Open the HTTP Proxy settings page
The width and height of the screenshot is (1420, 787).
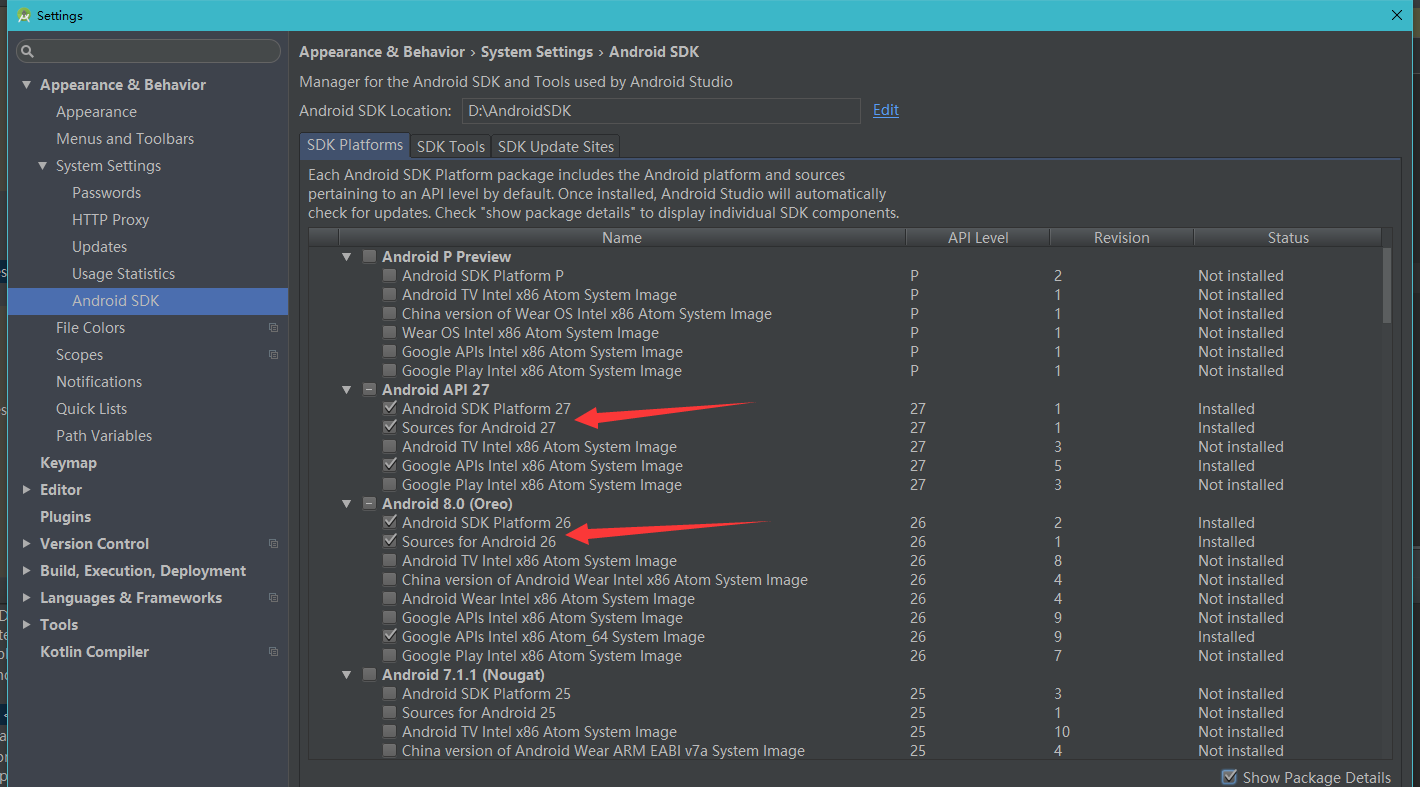click(x=110, y=220)
